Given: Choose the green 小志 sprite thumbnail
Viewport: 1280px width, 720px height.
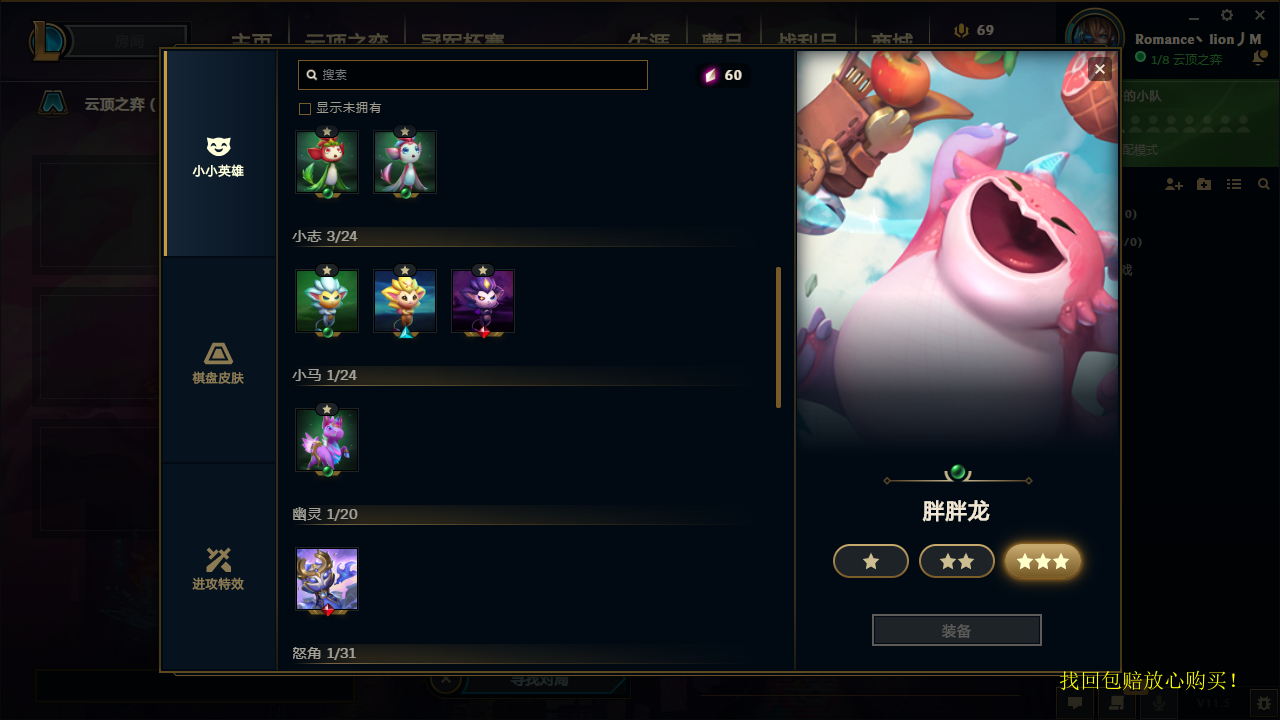Looking at the screenshot, I should [x=327, y=301].
